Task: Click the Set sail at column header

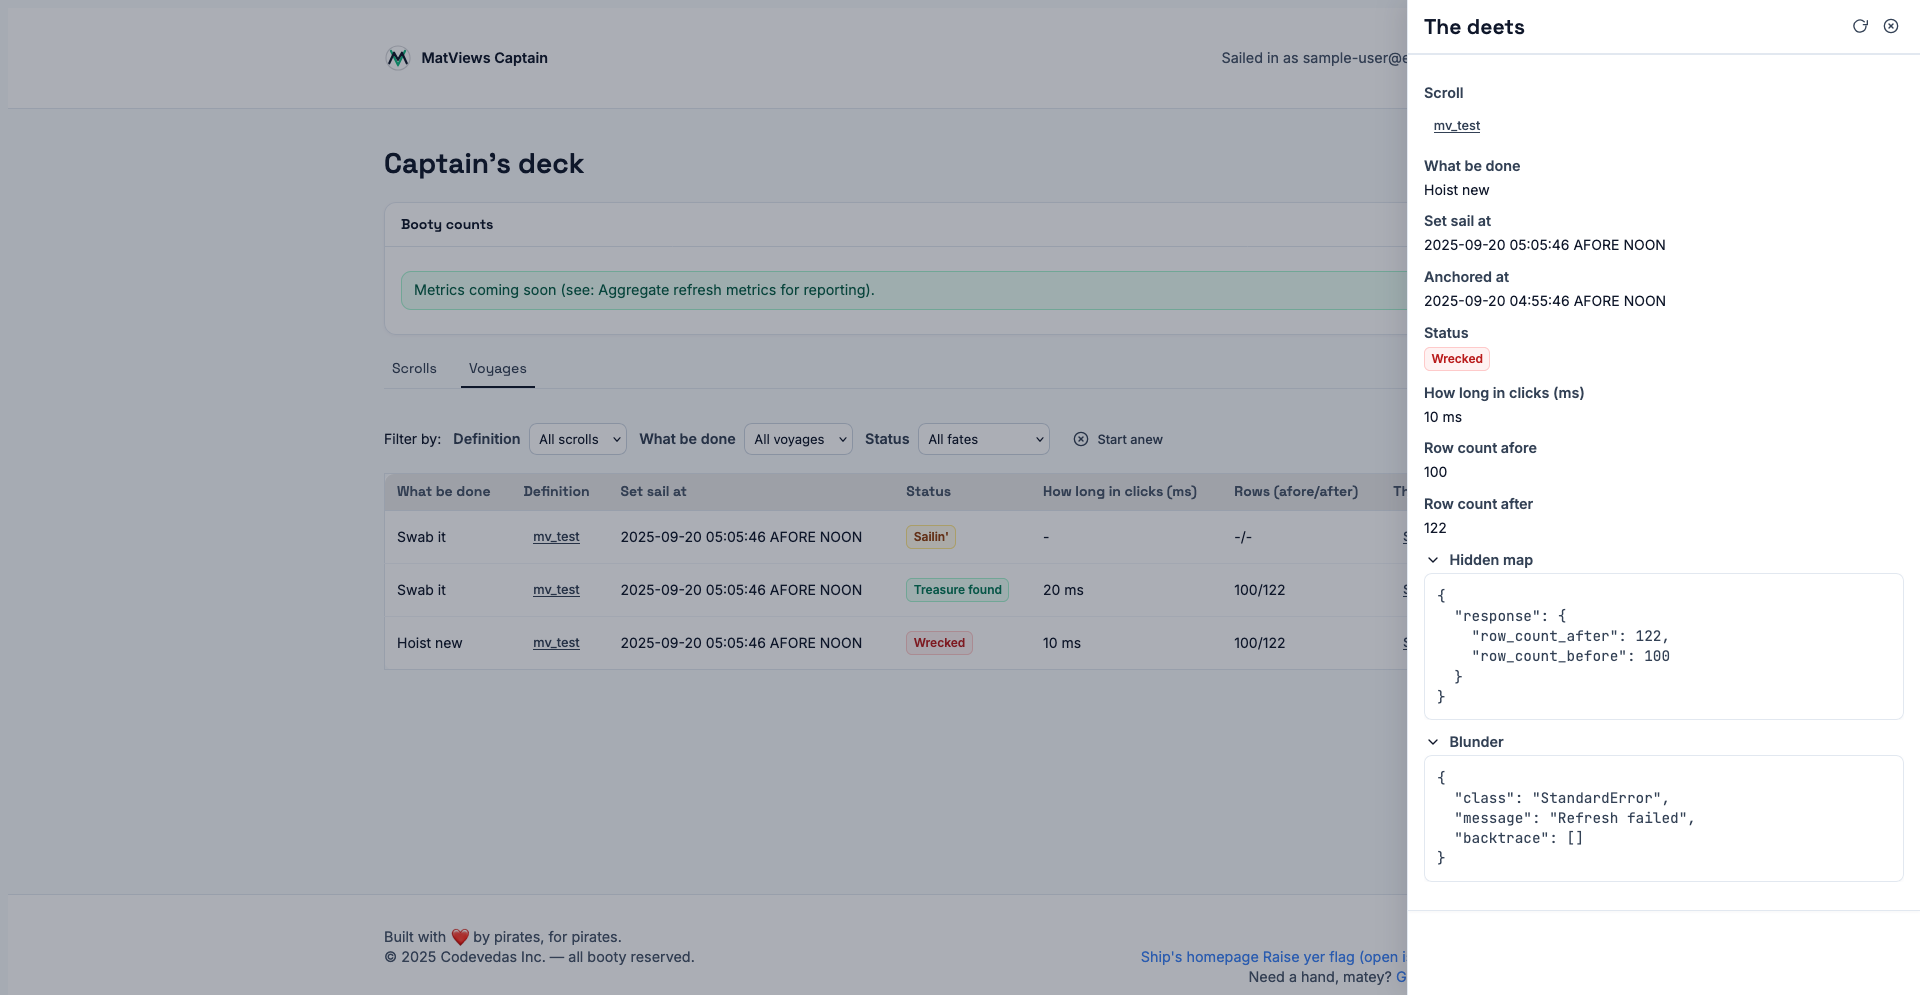Action: (653, 492)
